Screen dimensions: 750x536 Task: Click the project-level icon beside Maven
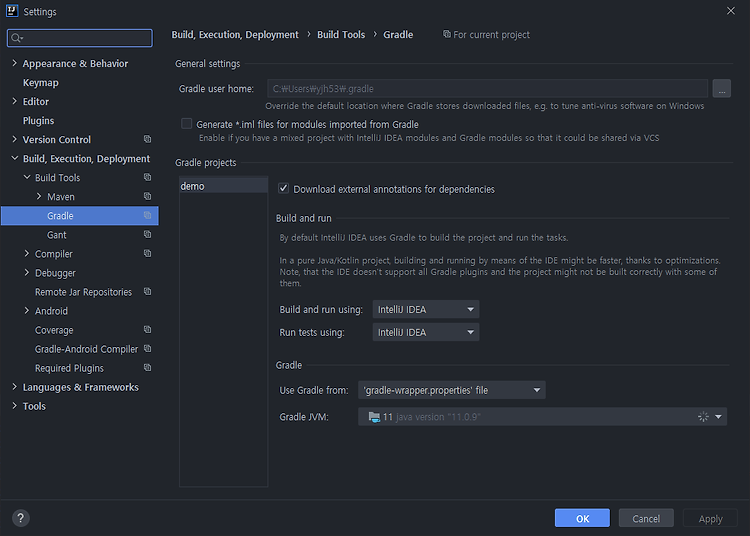click(x=147, y=196)
